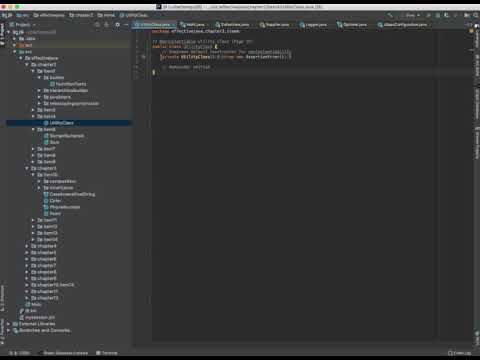This screenshot has height=360, width=480.
Task: Select Color class in tree
Action: 52,201
